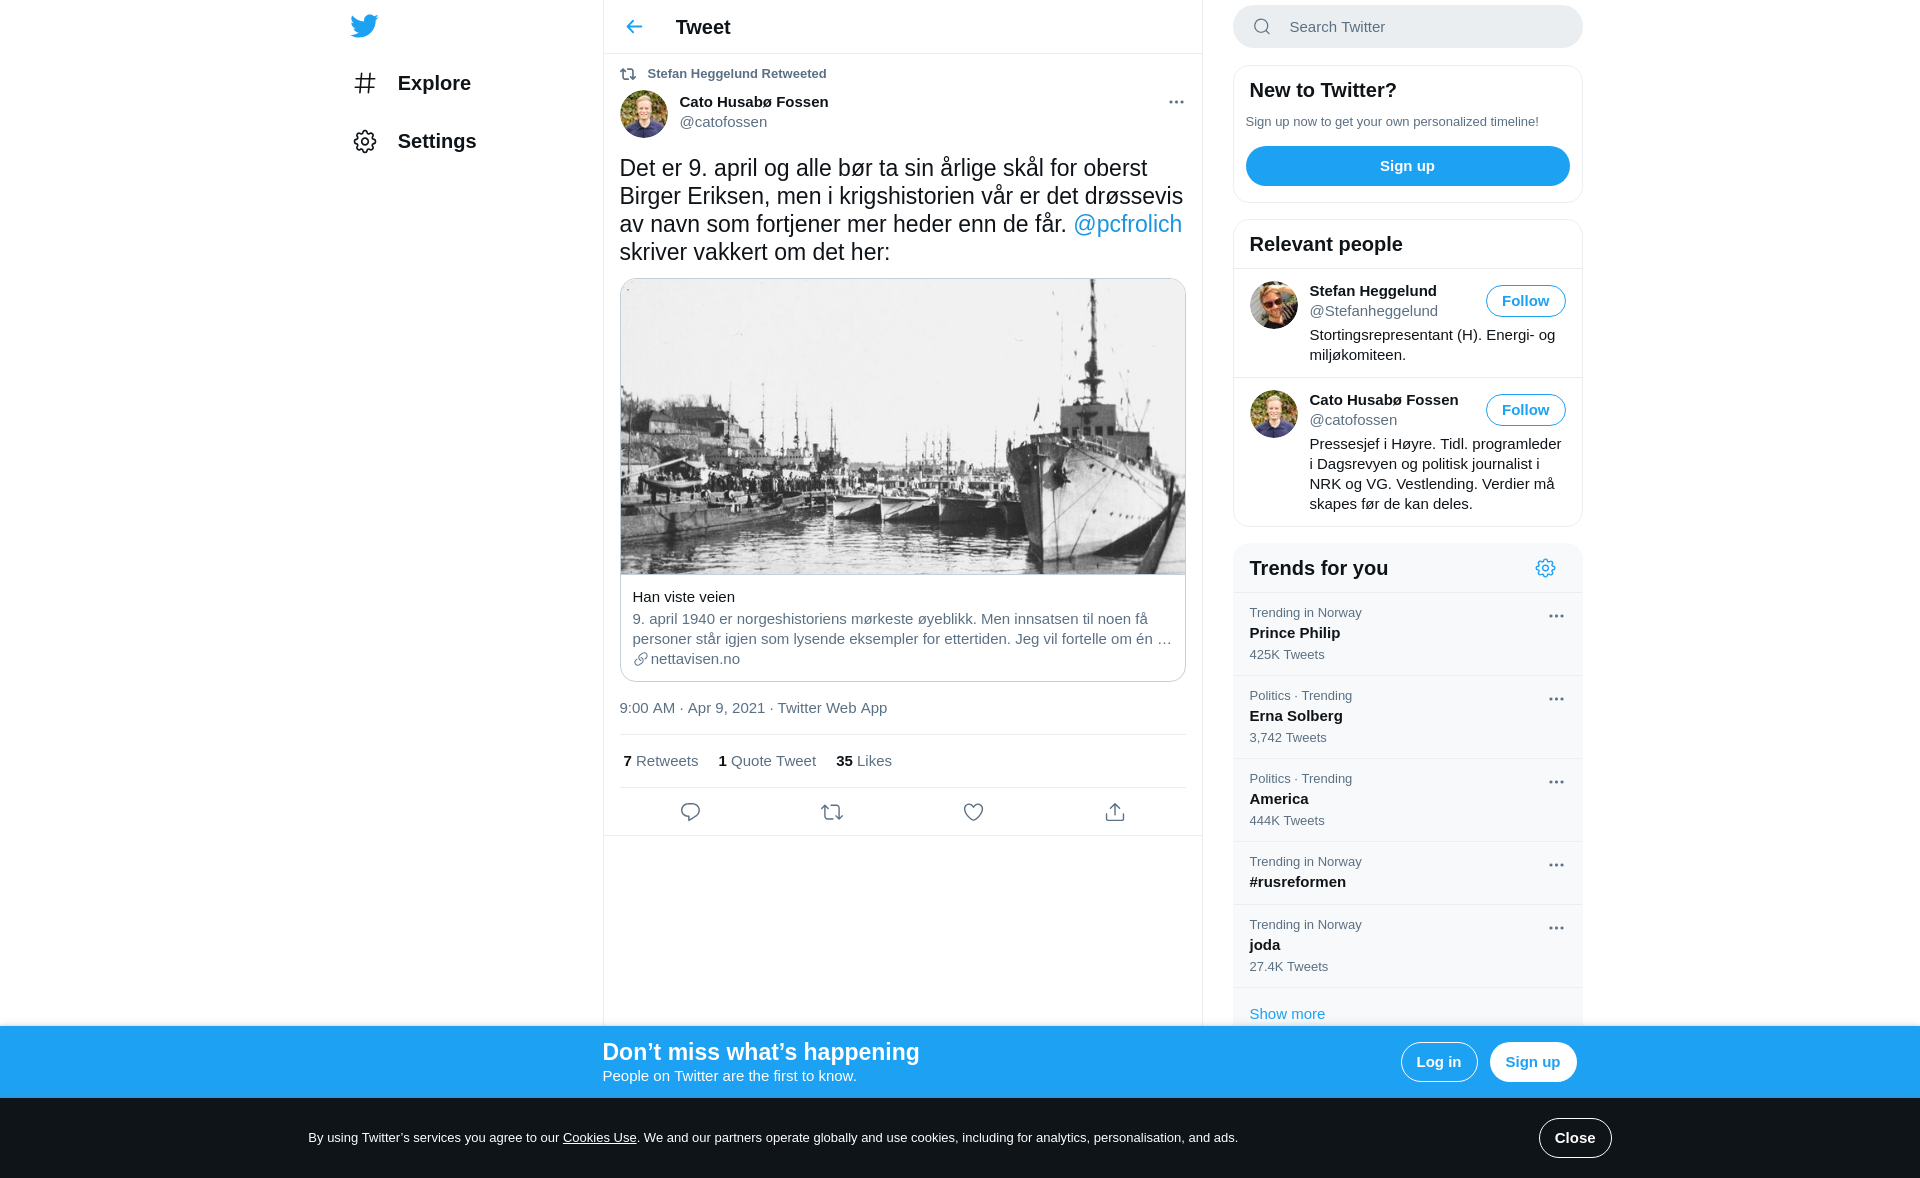Click the Log in button
This screenshot has width=1920, height=1178.
[x=1438, y=1062]
